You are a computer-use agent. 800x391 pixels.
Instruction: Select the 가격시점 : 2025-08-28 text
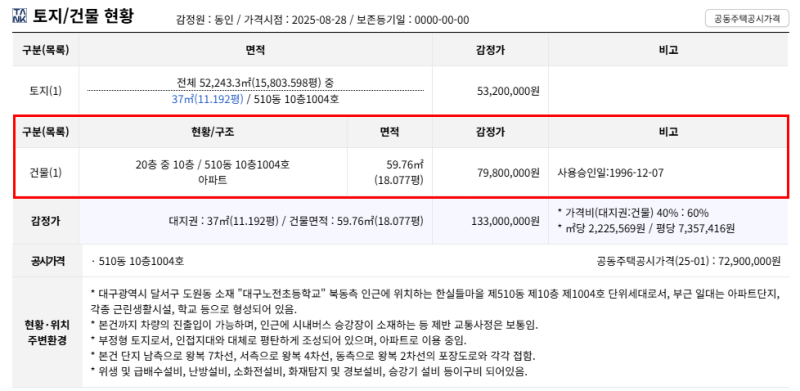tap(295, 20)
